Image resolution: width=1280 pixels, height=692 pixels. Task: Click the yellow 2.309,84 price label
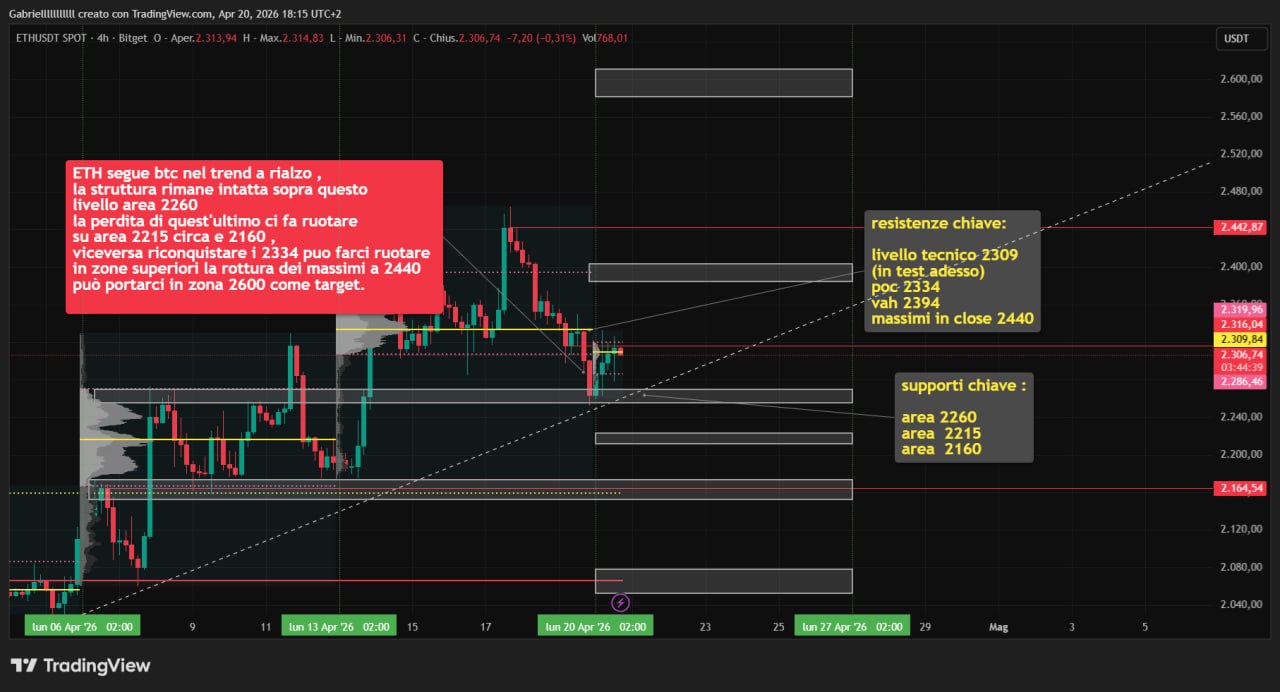tap(1242, 339)
